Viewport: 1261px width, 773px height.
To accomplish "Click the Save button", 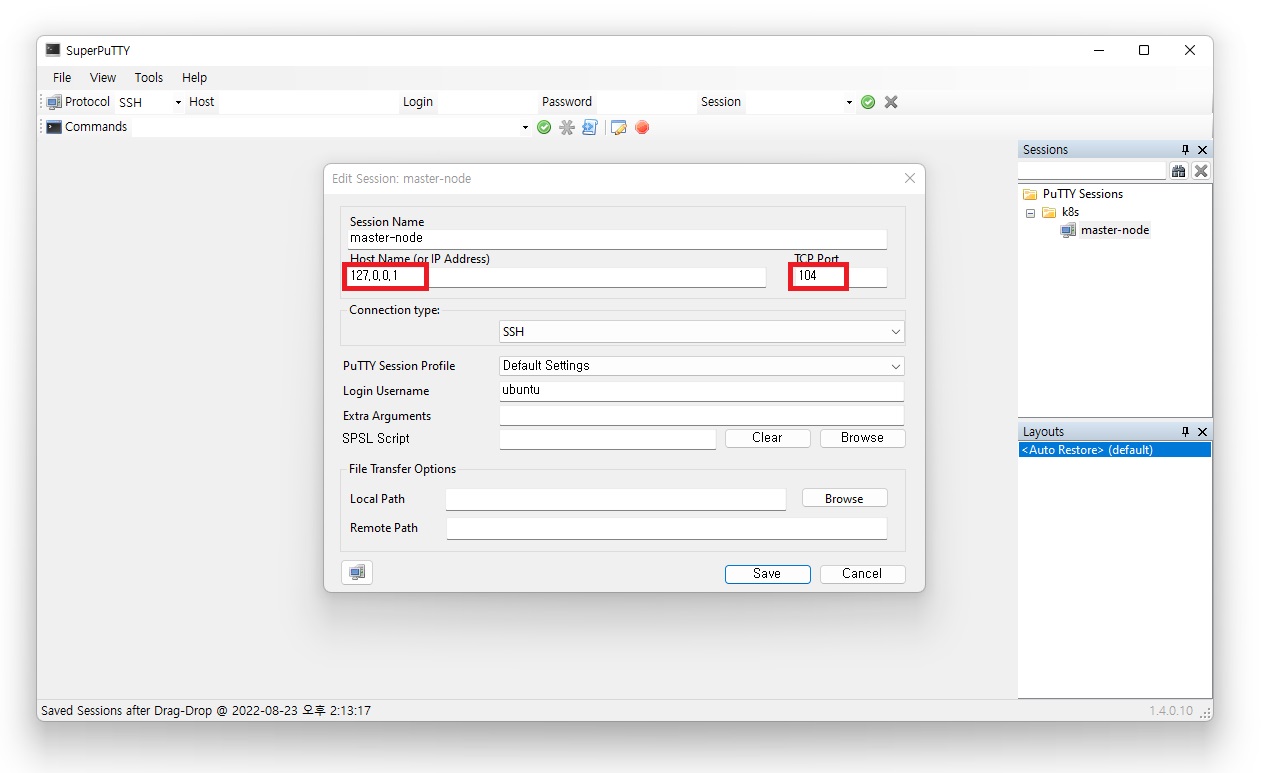I will [767, 574].
